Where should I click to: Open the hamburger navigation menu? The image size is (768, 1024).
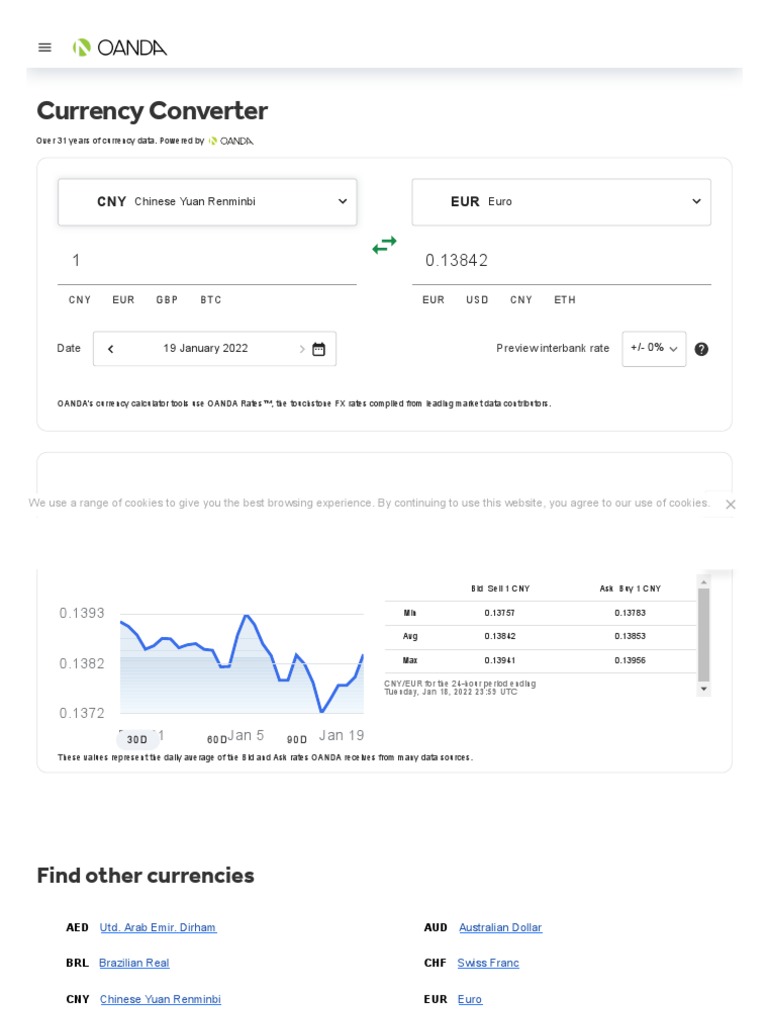[44, 48]
